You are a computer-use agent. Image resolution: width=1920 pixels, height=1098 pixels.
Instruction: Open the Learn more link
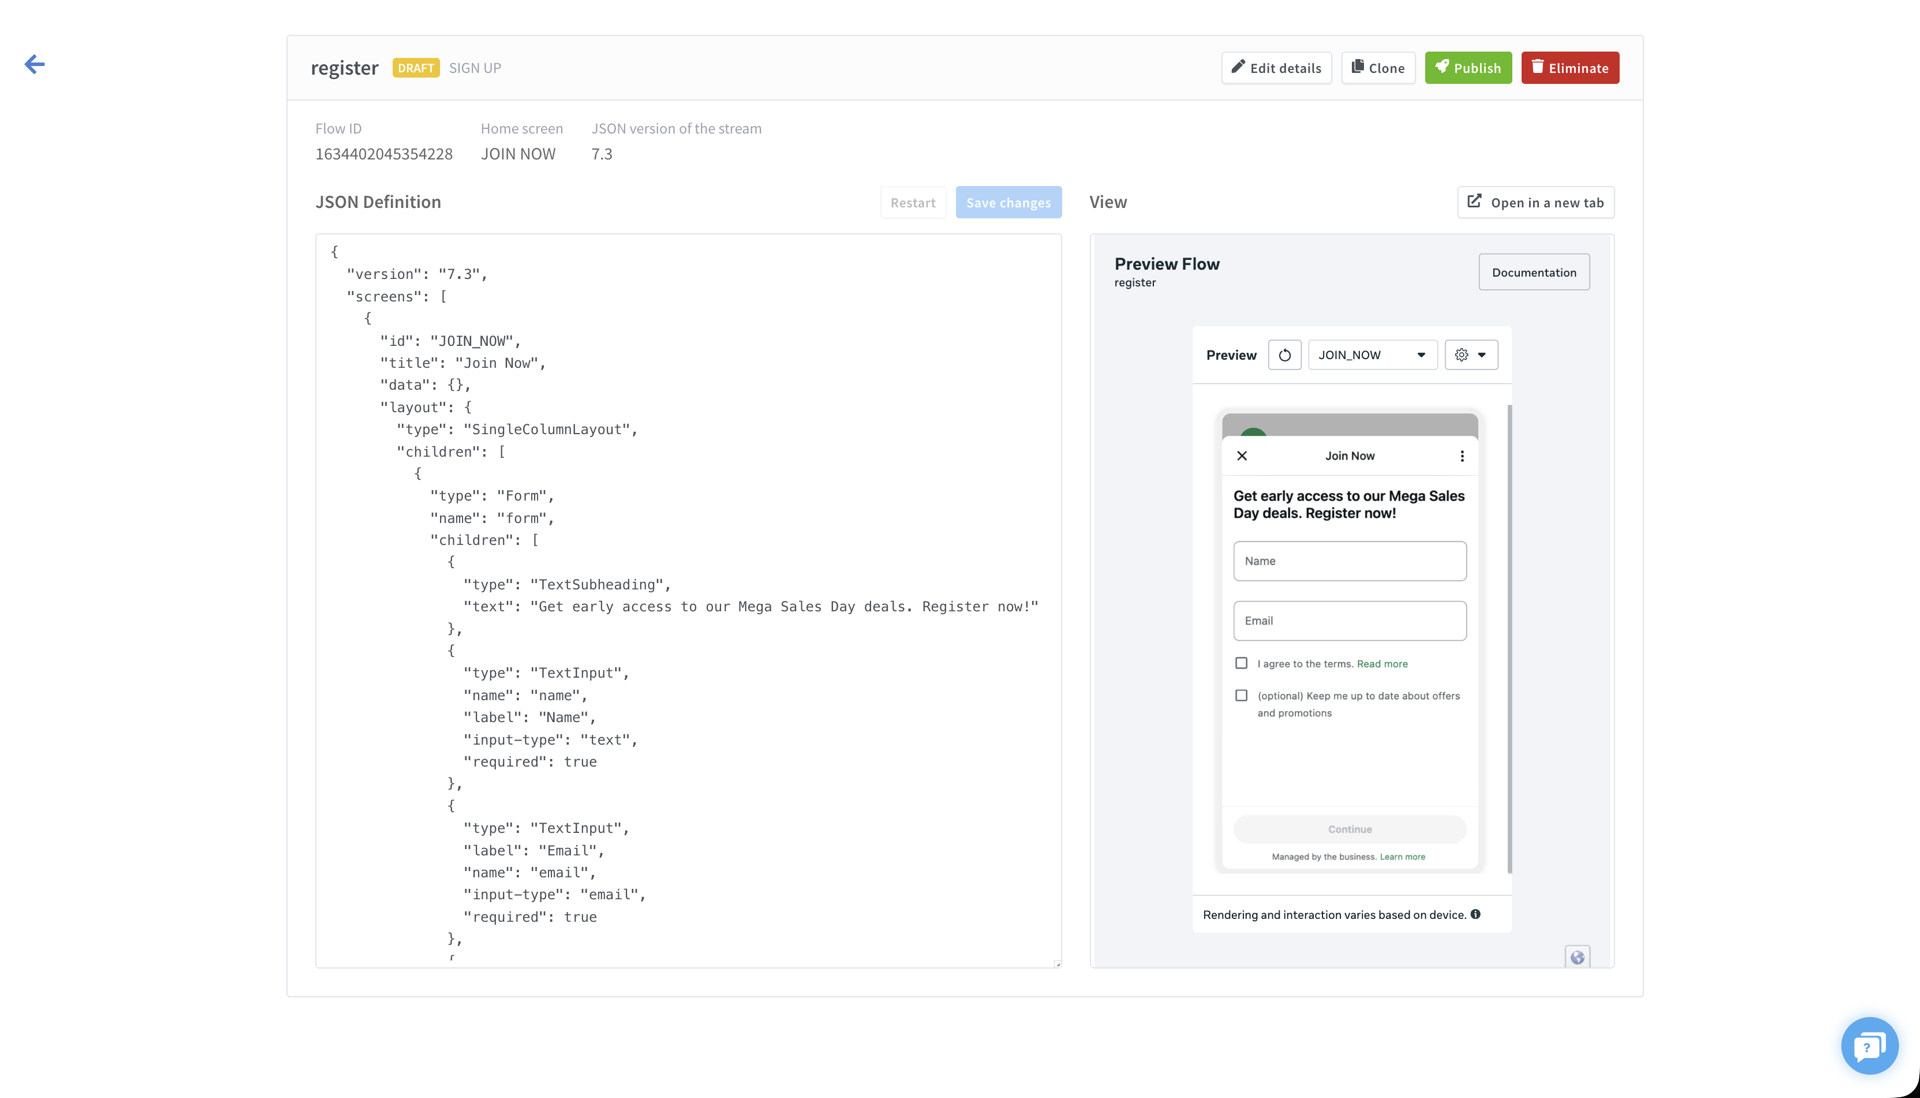1402,857
